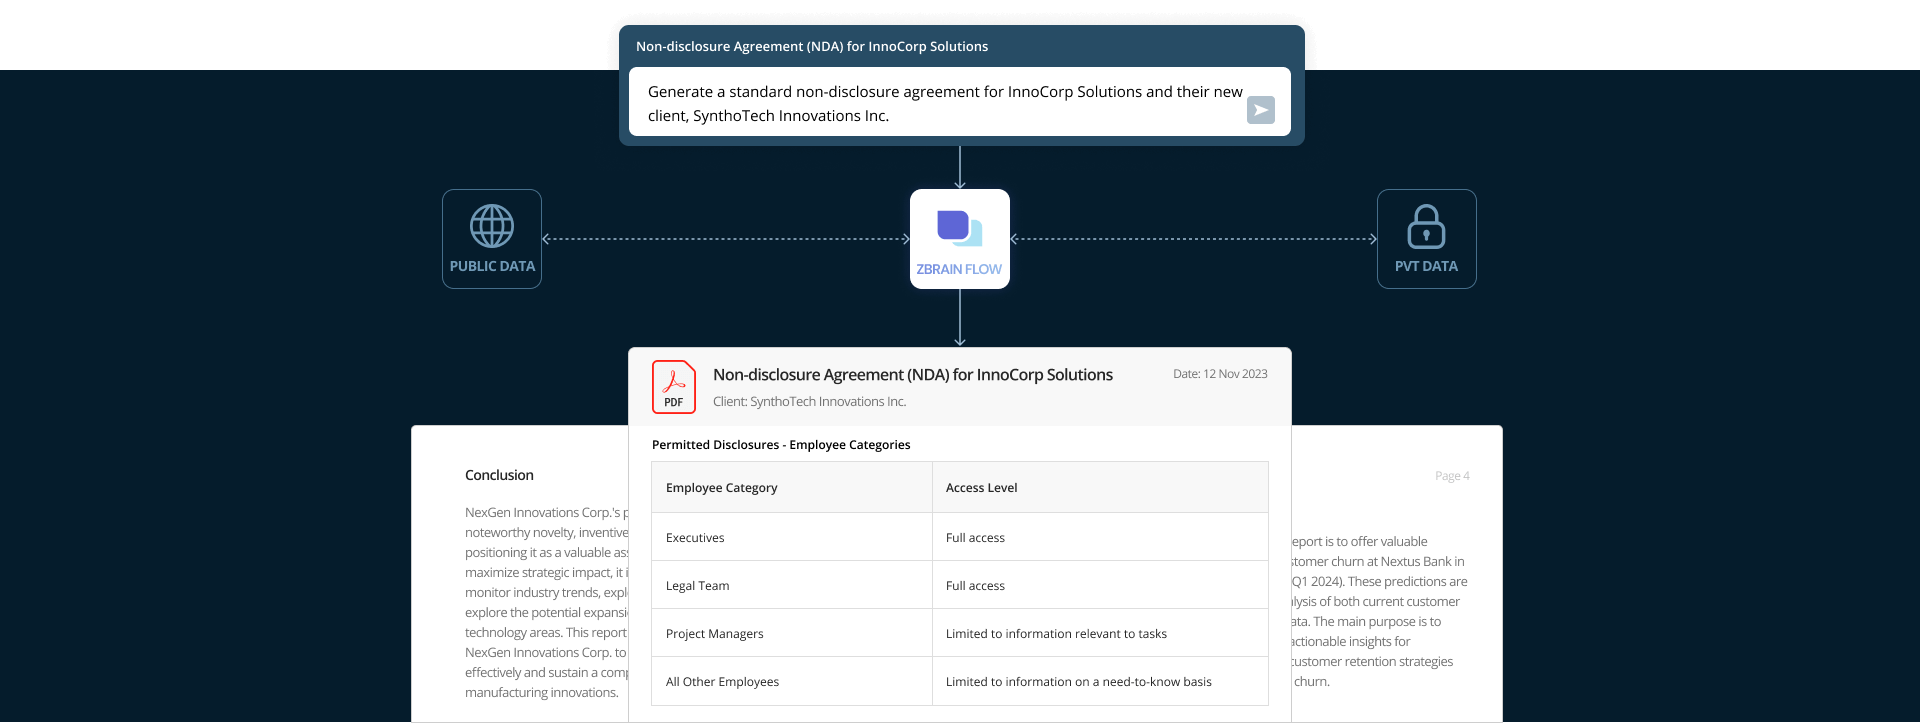Open the PDF file icon
The height and width of the screenshot is (723, 1920).
click(674, 387)
